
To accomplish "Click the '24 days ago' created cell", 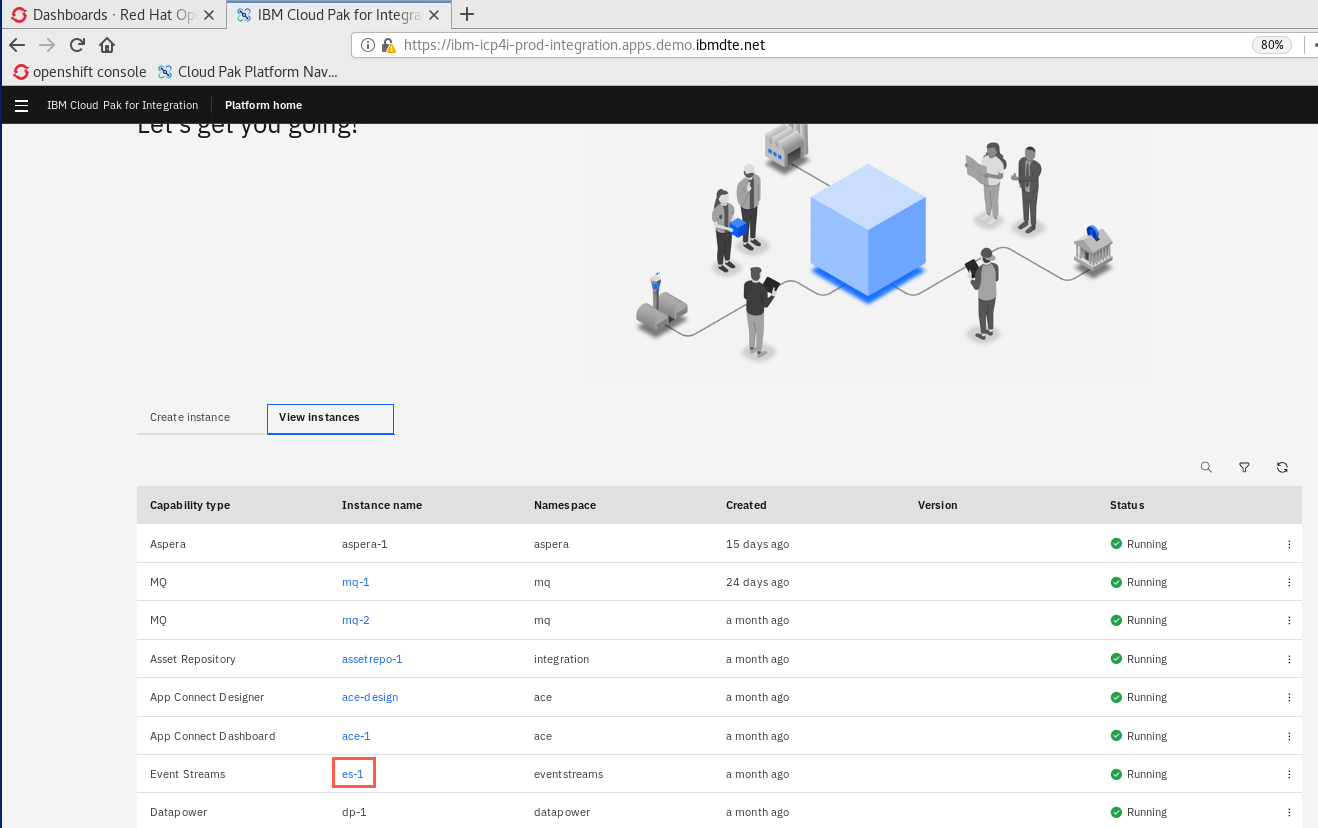I will click(757, 582).
